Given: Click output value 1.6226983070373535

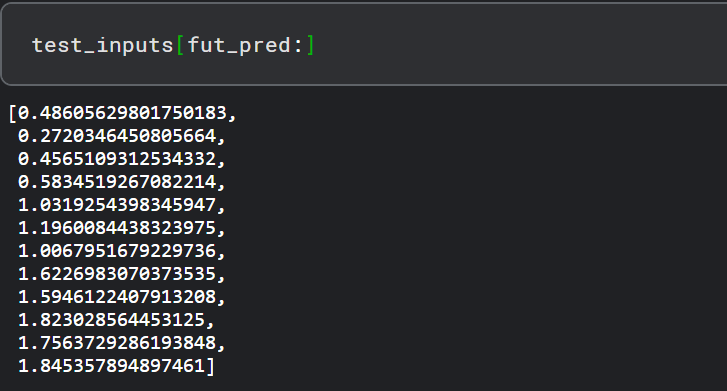Looking at the screenshot, I should click(x=117, y=274).
